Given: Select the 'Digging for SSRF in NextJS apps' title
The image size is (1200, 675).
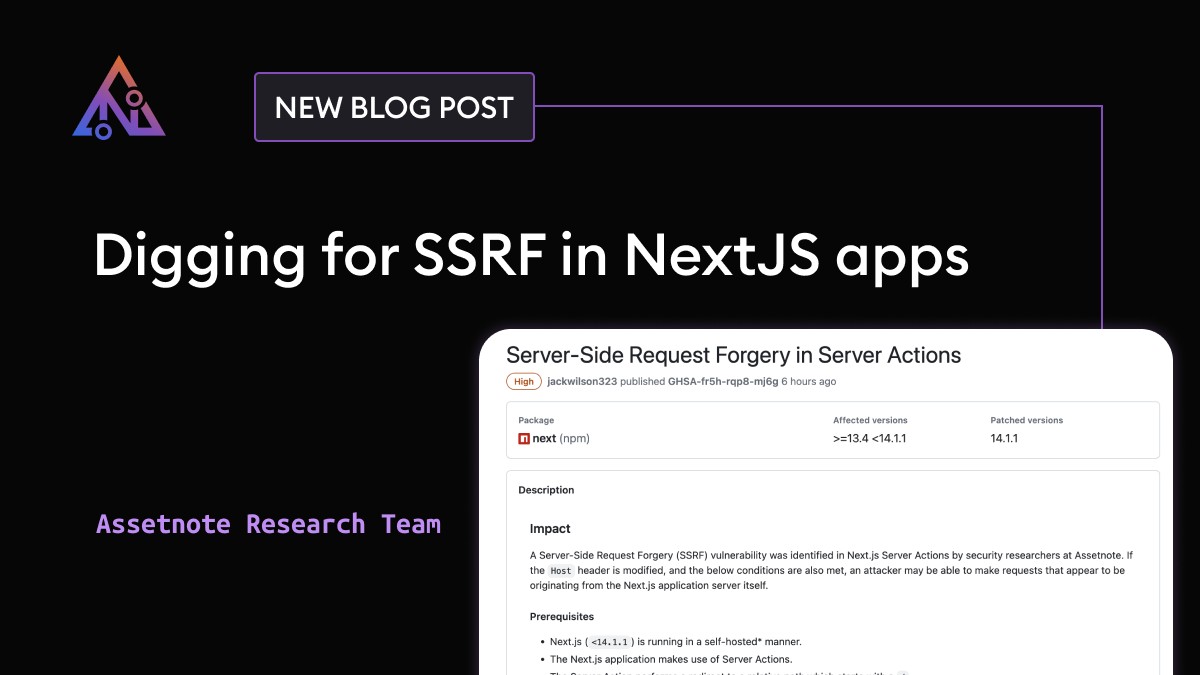Looking at the screenshot, I should [x=531, y=257].
